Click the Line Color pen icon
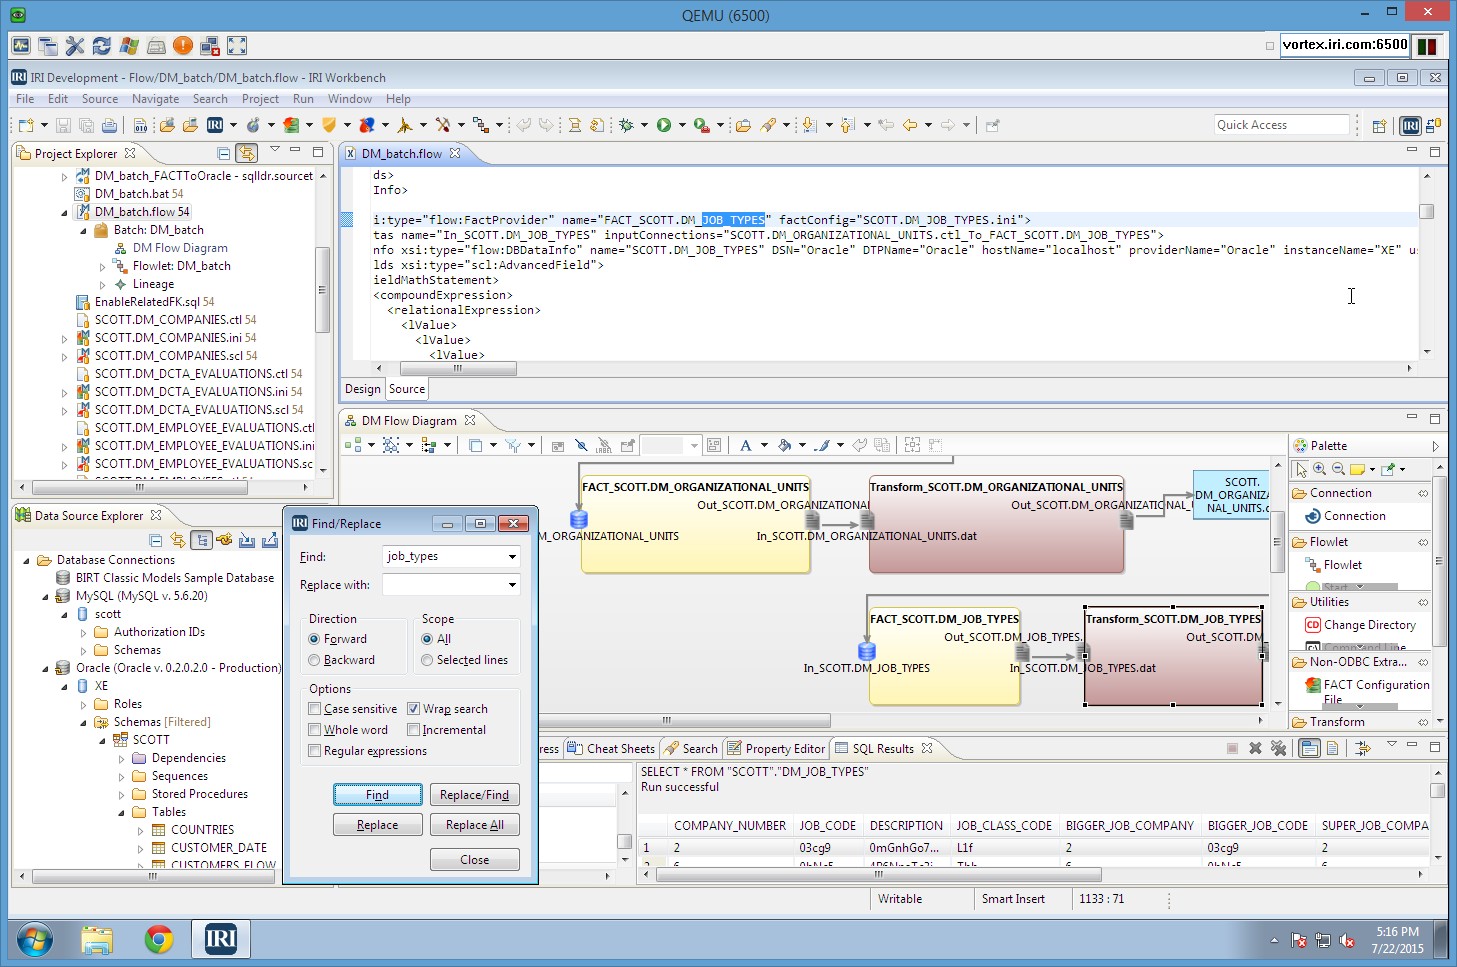 (x=822, y=445)
